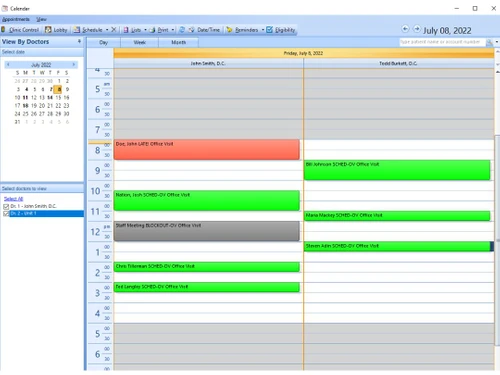
Task: Select the Nation, Josh appointment
Action: click(206, 200)
